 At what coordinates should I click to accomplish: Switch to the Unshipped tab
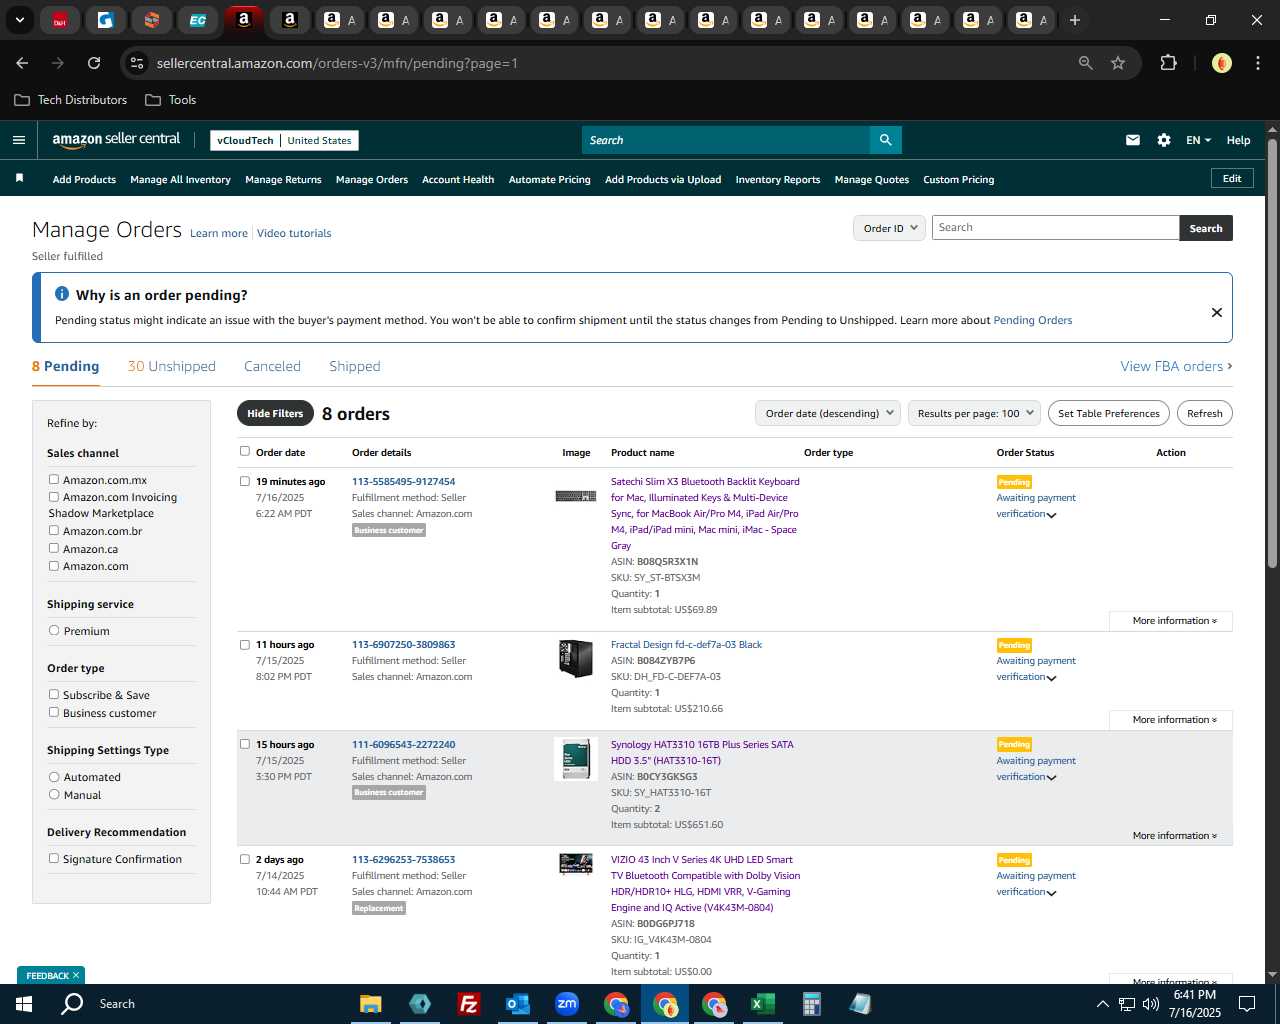[172, 366]
